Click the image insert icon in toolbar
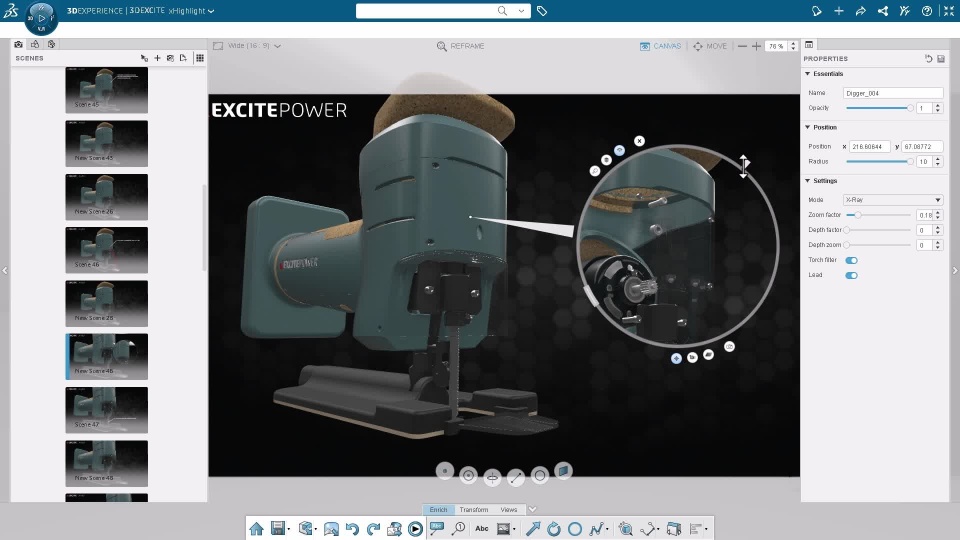 [x=503, y=528]
